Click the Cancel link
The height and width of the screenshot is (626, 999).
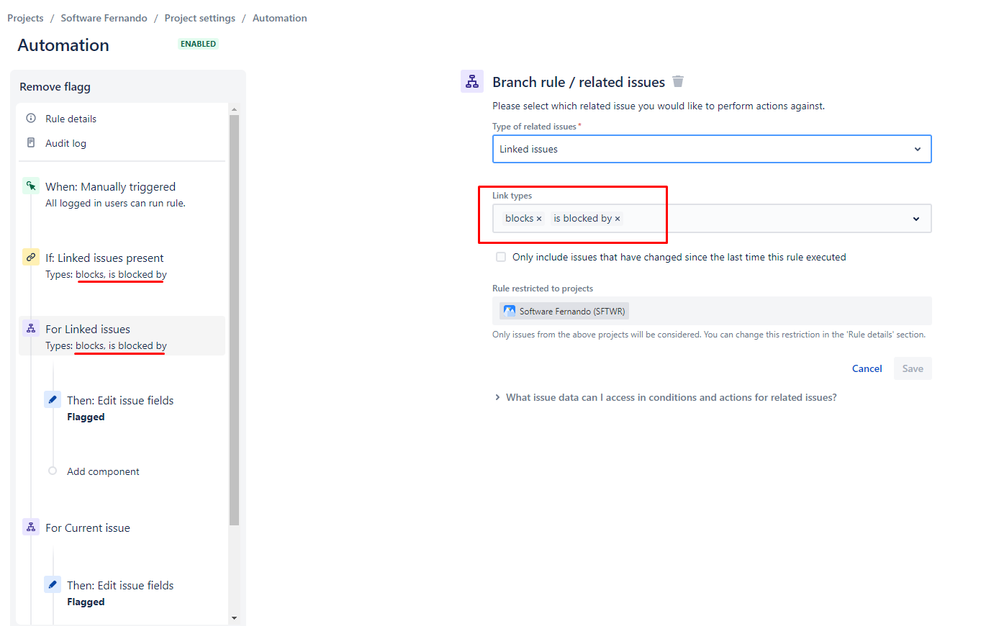tap(867, 369)
